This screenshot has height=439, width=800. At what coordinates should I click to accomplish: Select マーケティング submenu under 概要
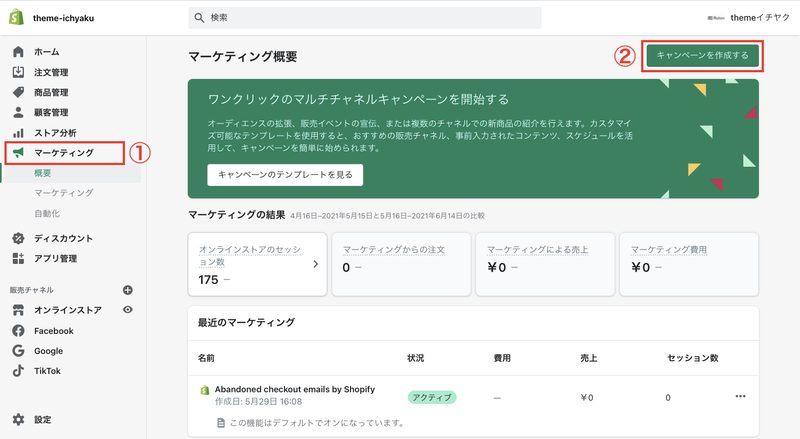pyautogui.click(x=64, y=192)
